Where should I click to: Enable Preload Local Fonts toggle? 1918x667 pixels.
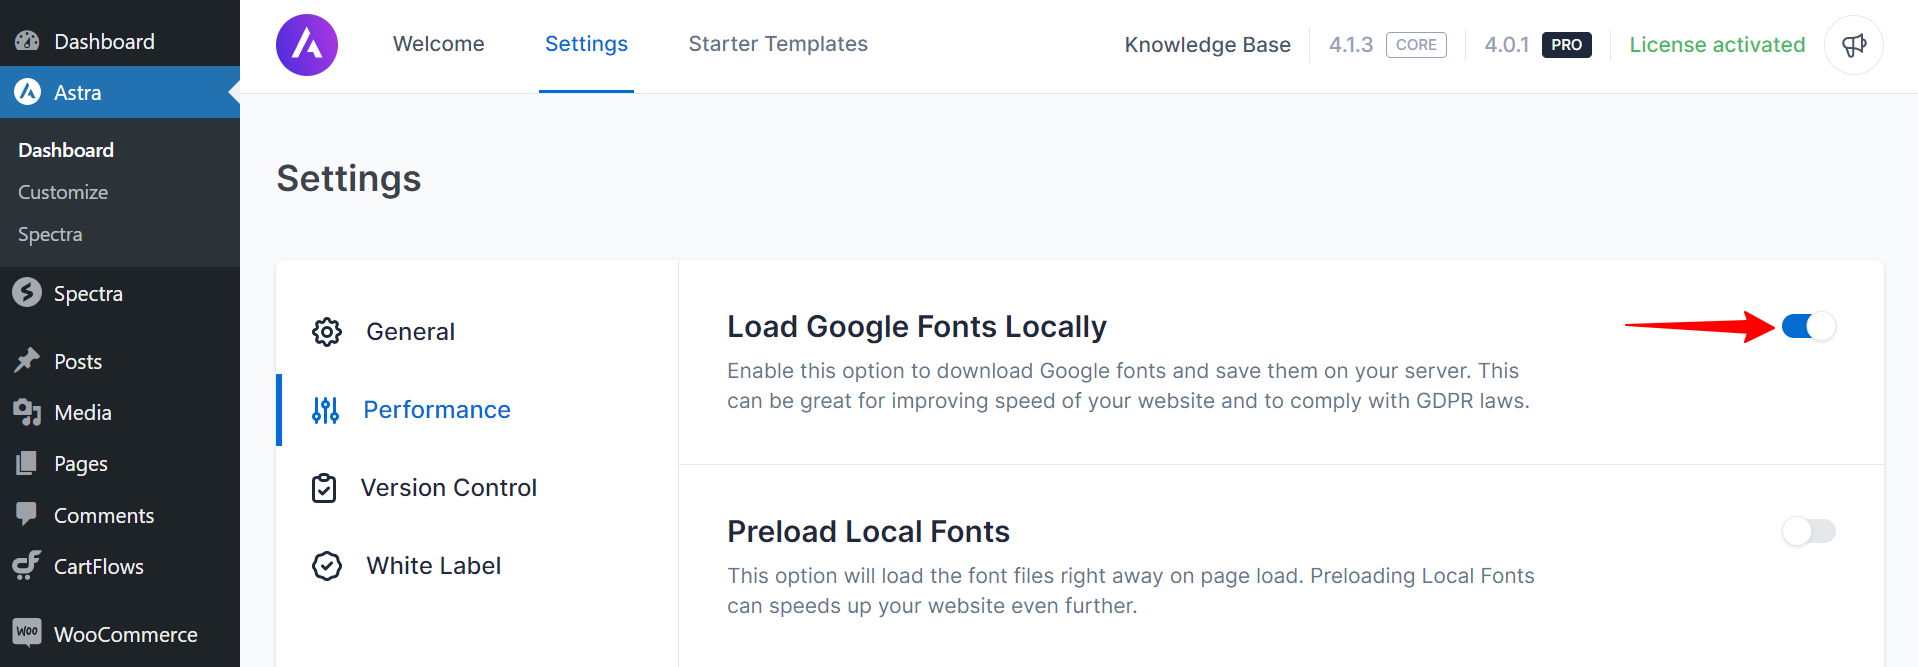click(1808, 531)
